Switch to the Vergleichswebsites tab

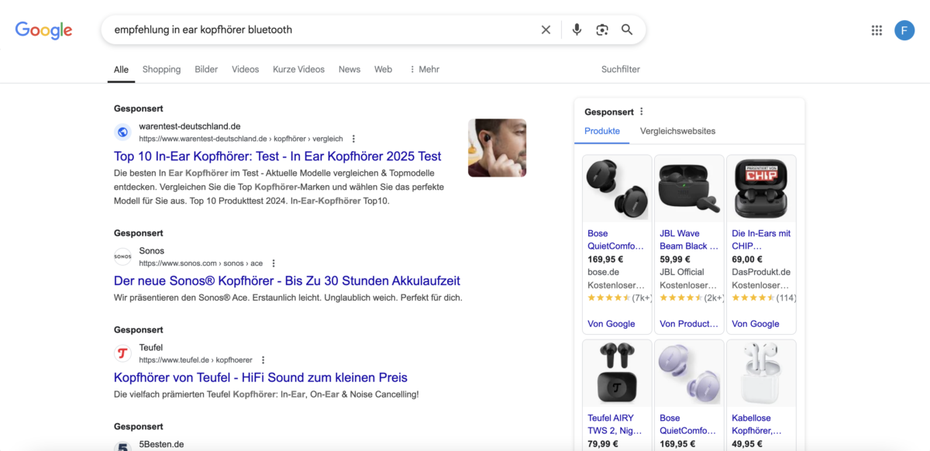(x=677, y=131)
